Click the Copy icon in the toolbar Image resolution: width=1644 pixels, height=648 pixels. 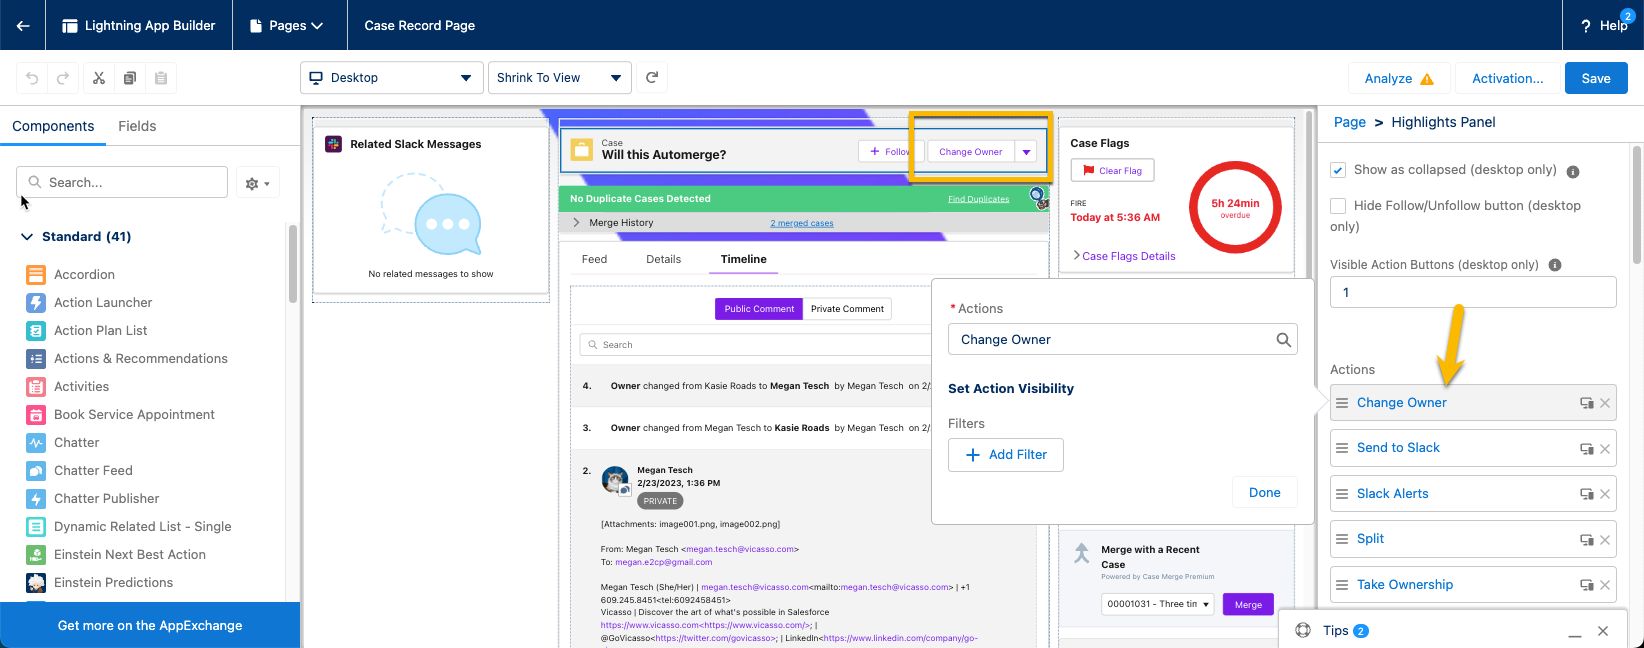click(x=130, y=78)
